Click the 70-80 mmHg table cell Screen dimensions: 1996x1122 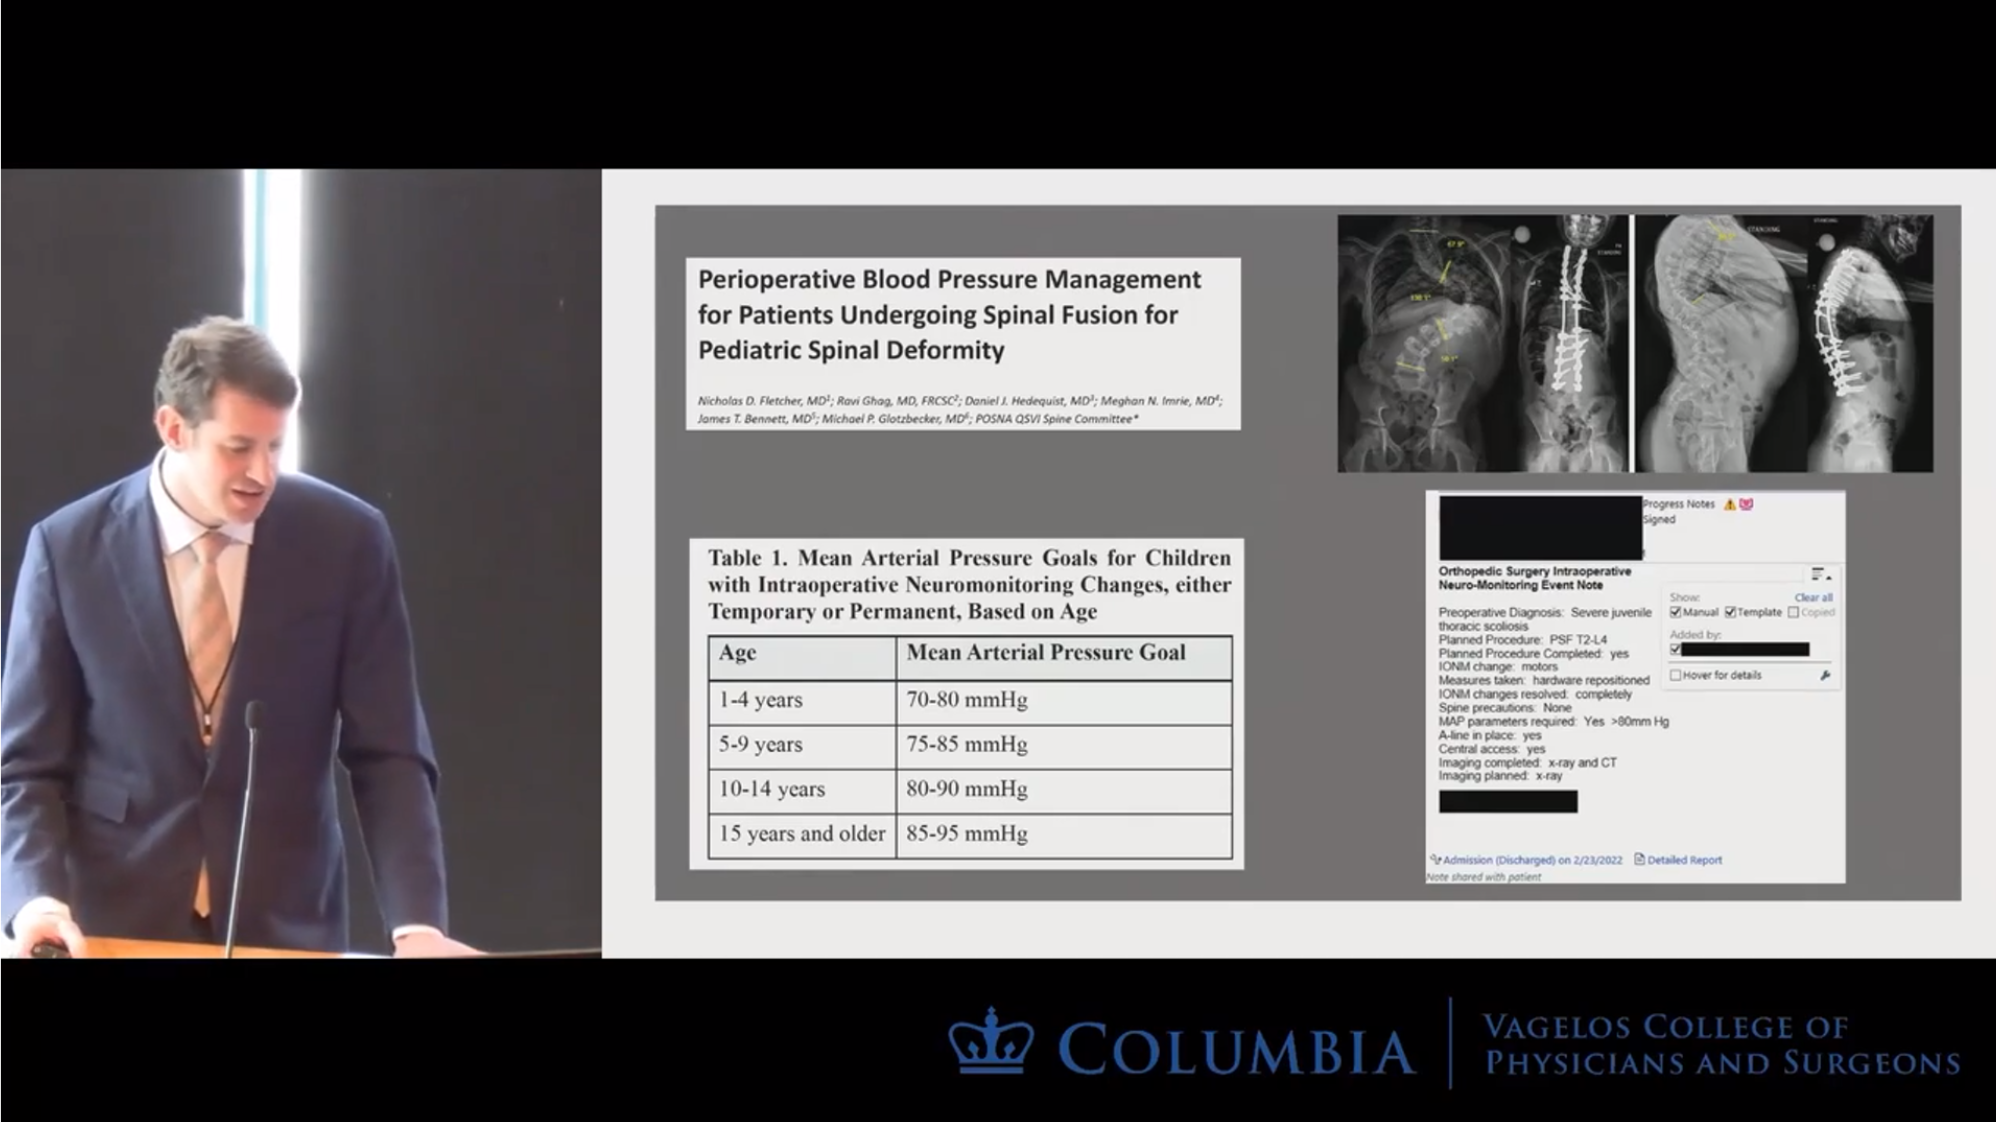coord(1064,701)
